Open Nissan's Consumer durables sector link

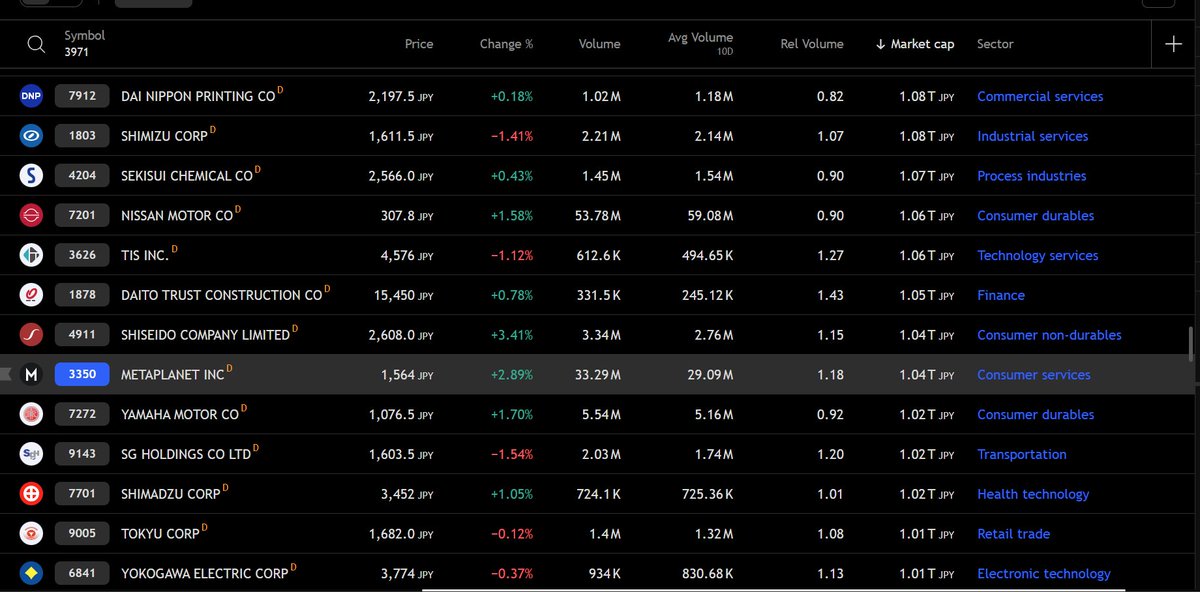[x=1035, y=216]
